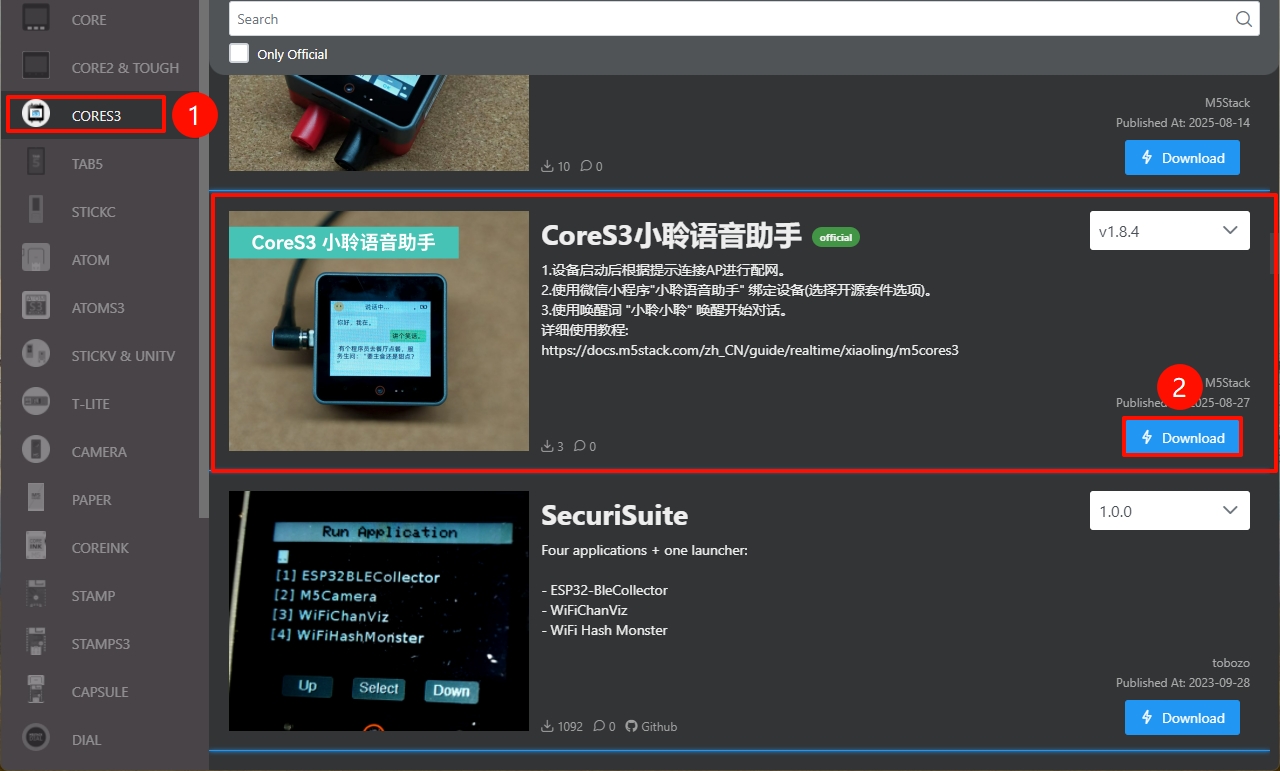Click the download count icon for CoreS3小聆语音助手
The image size is (1280, 771).
(547, 446)
